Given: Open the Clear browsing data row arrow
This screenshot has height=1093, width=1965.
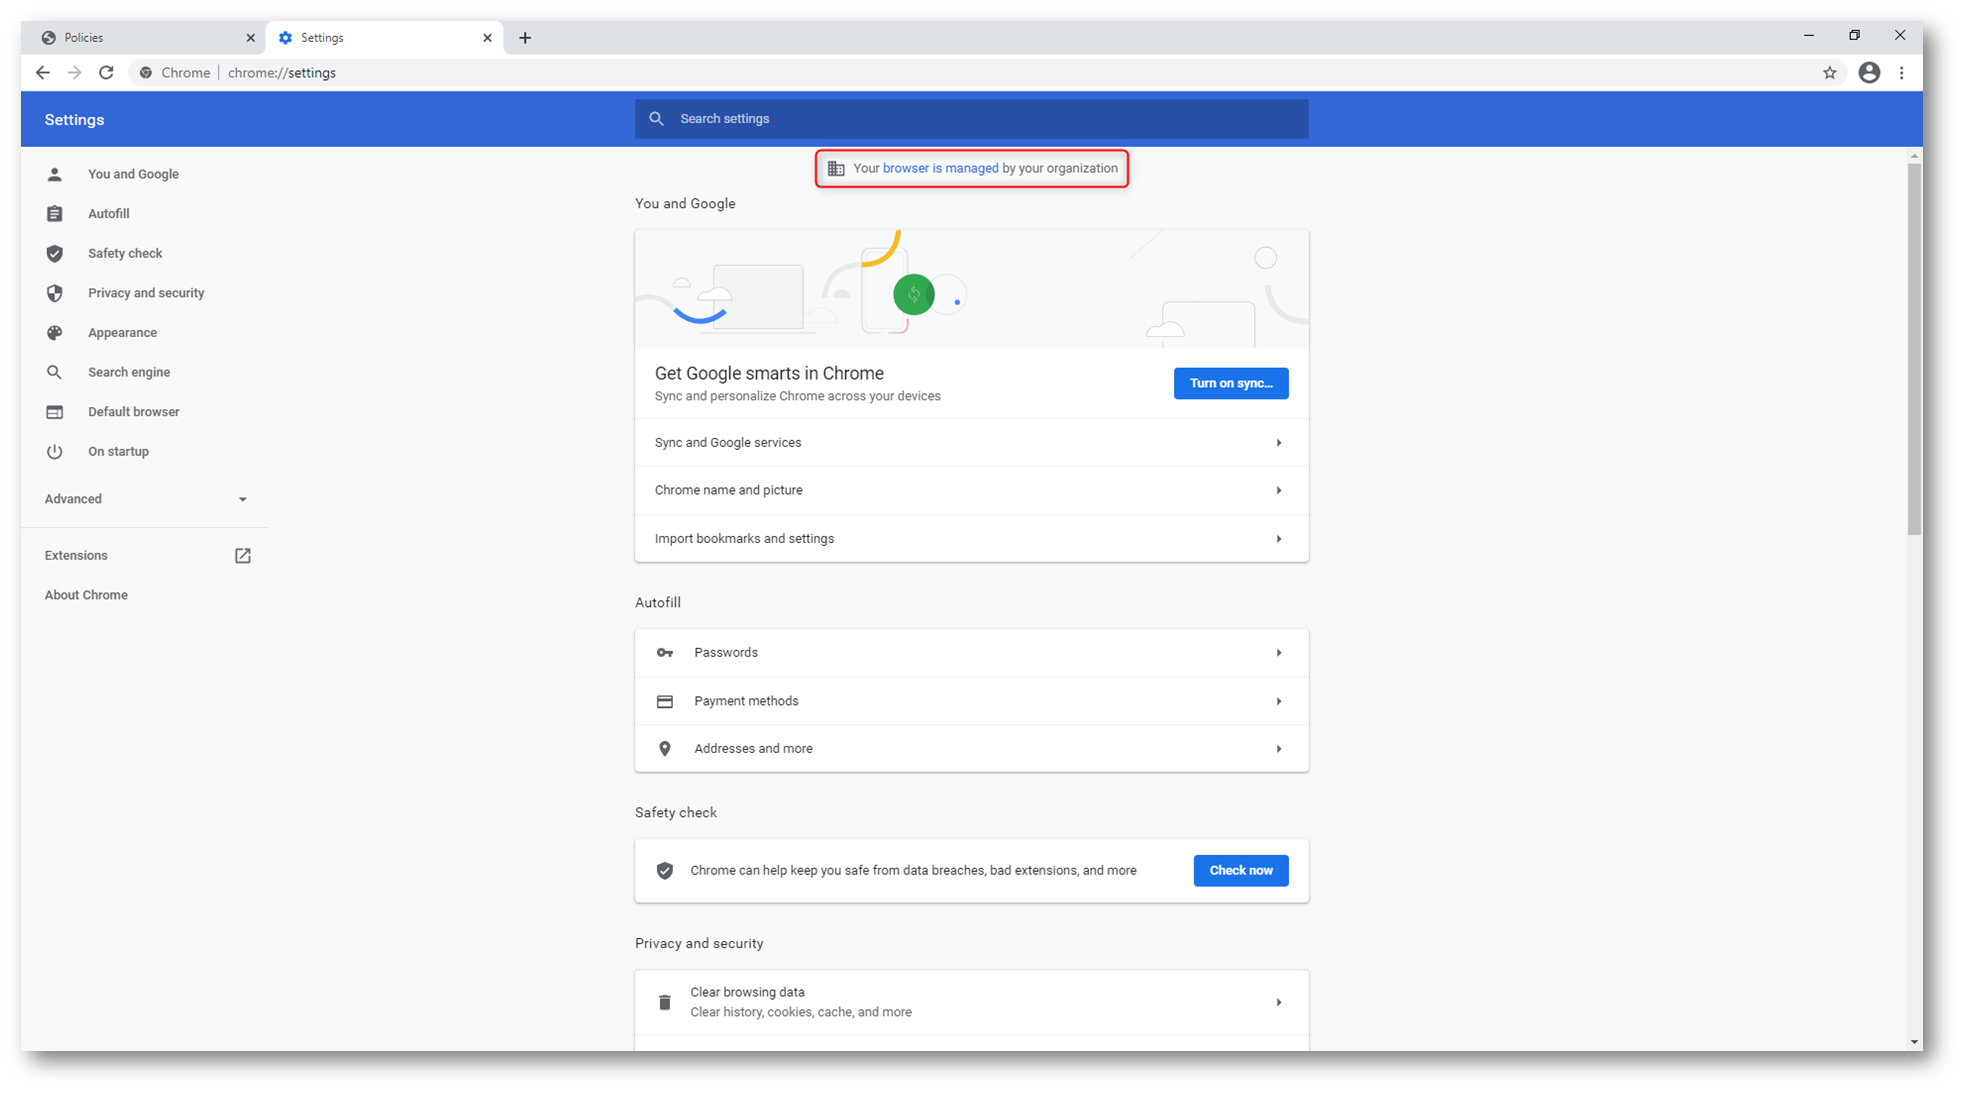Looking at the screenshot, I should [x=1278, y=1002].
